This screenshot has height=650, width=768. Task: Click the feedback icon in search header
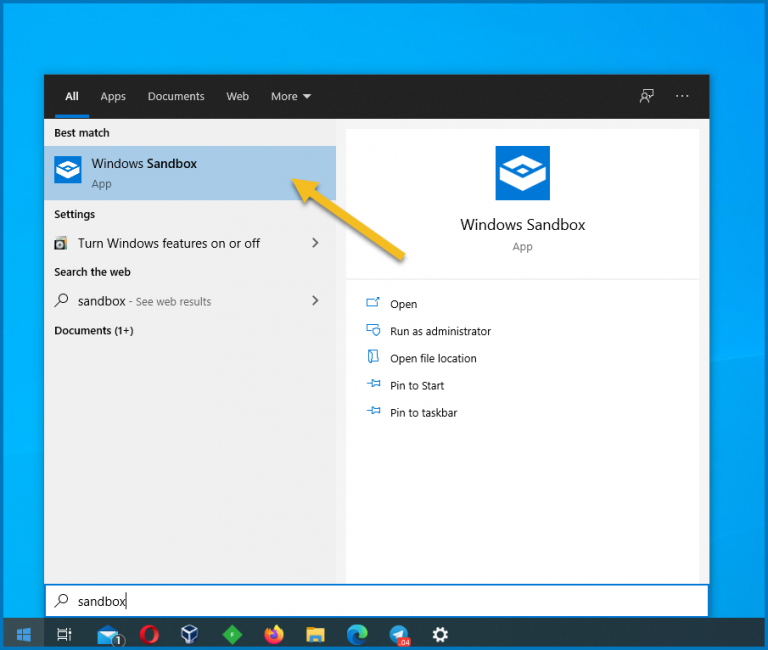[x=647, y=96]
